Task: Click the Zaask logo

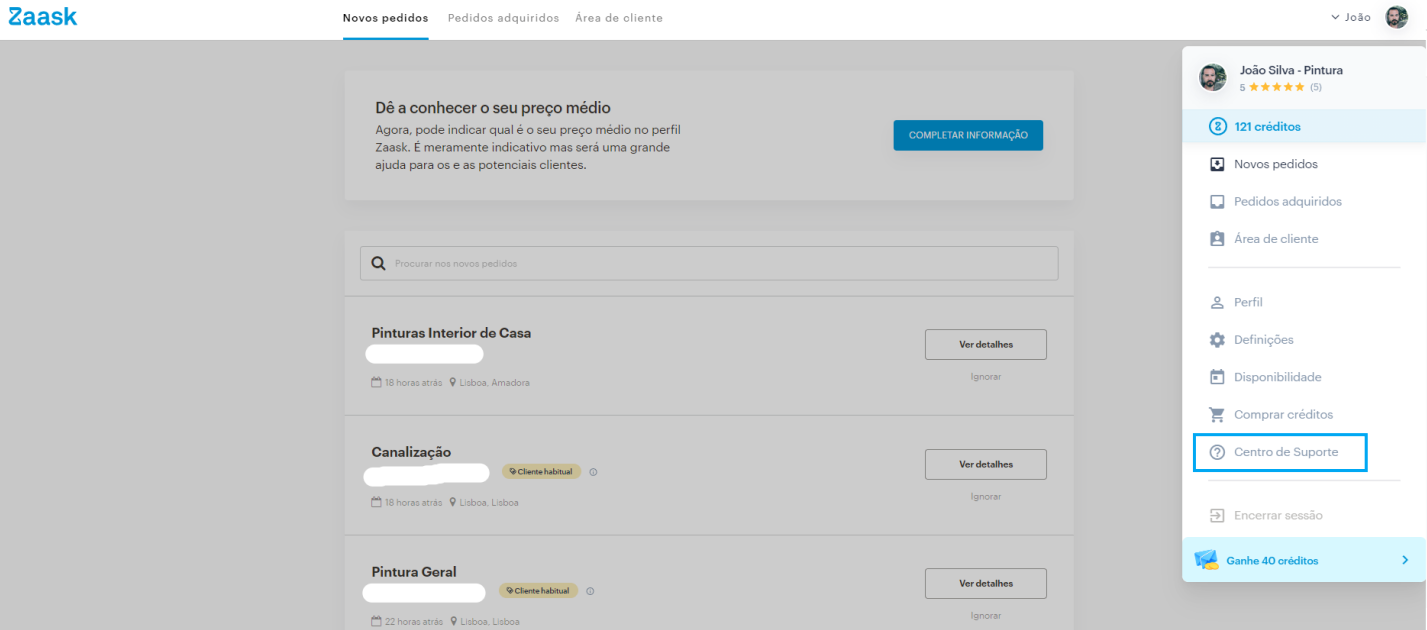Action: (42, 16)
